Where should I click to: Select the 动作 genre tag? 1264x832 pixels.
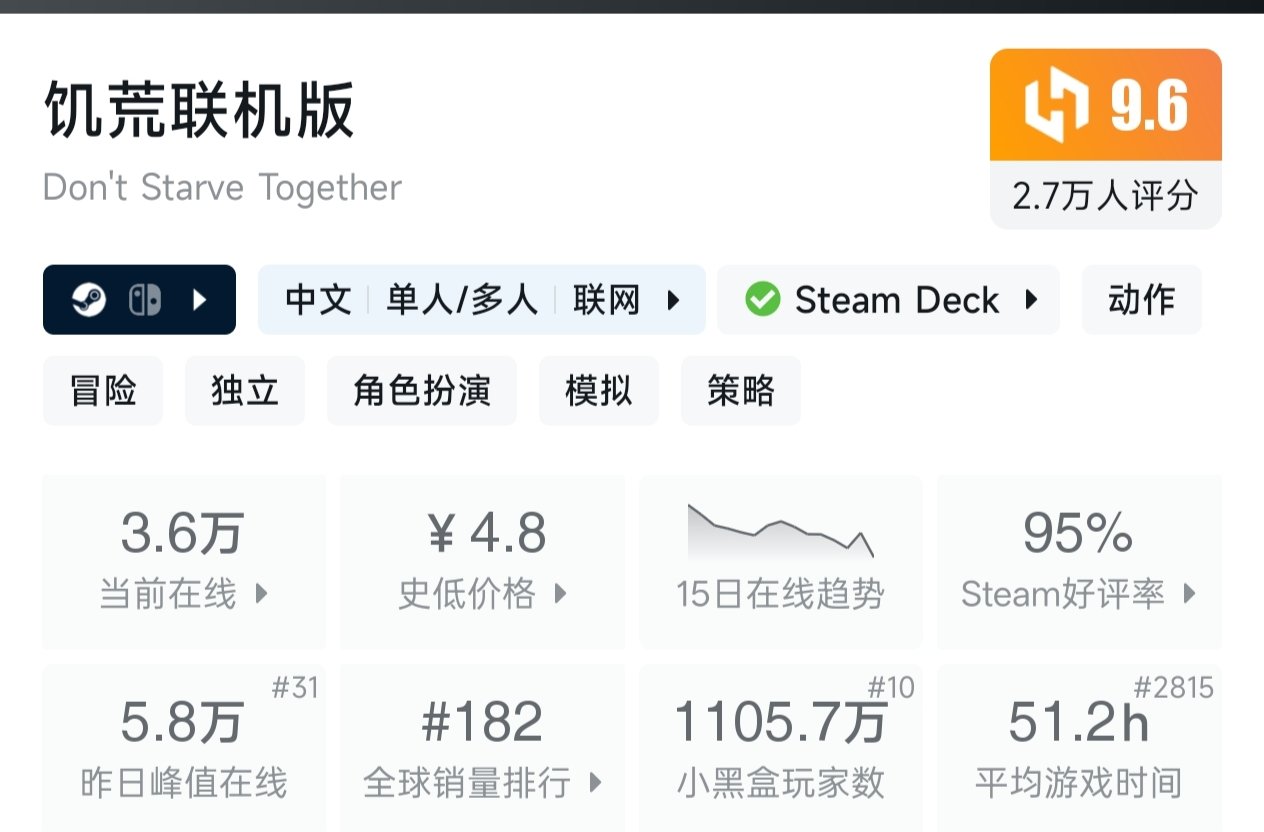coord(1141,300)
